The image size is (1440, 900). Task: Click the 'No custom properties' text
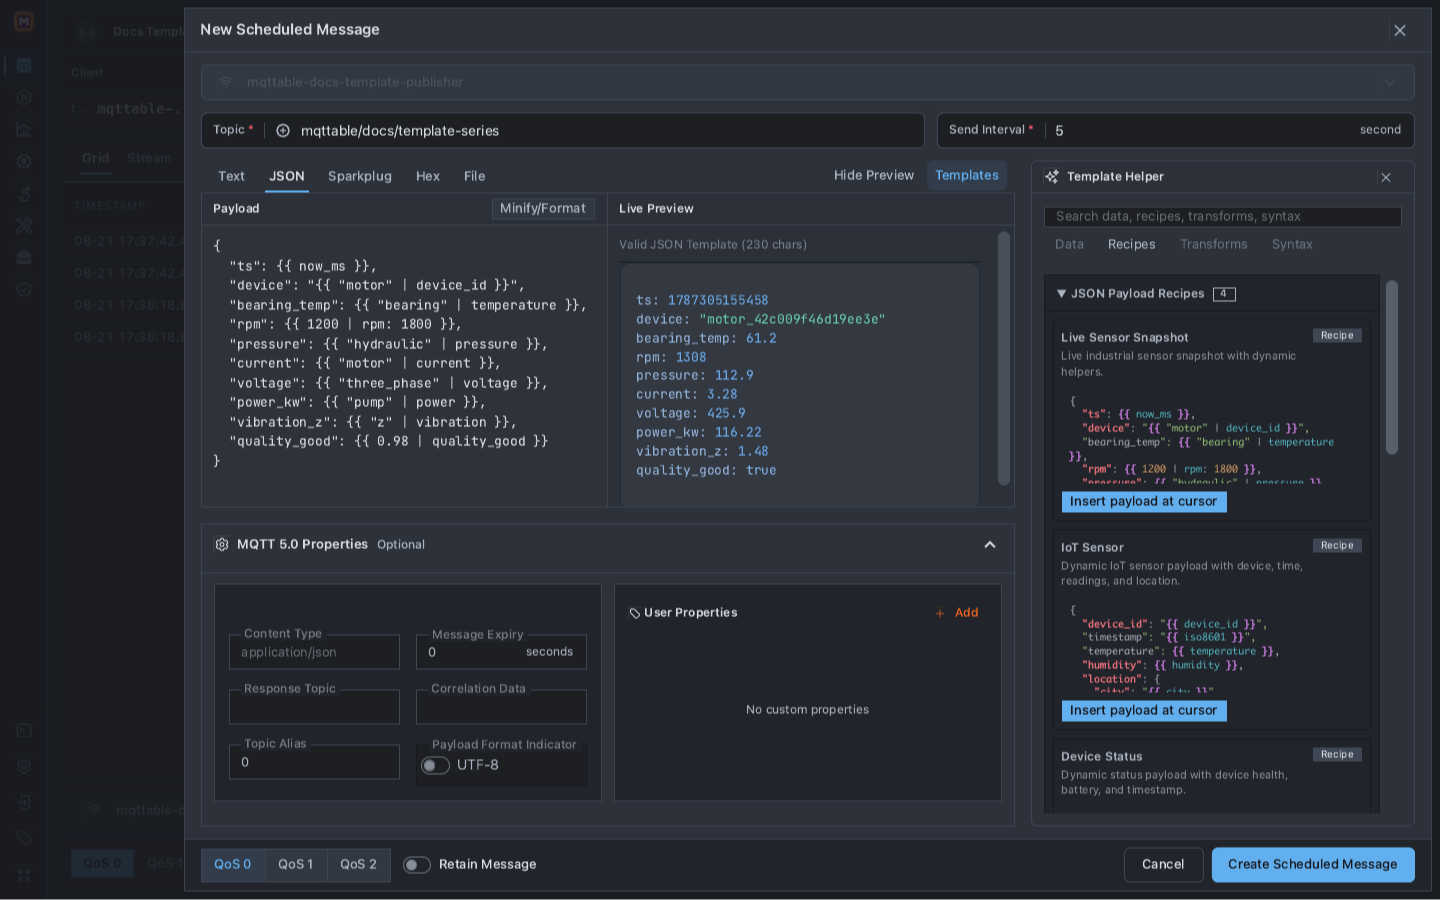point(807,710)
